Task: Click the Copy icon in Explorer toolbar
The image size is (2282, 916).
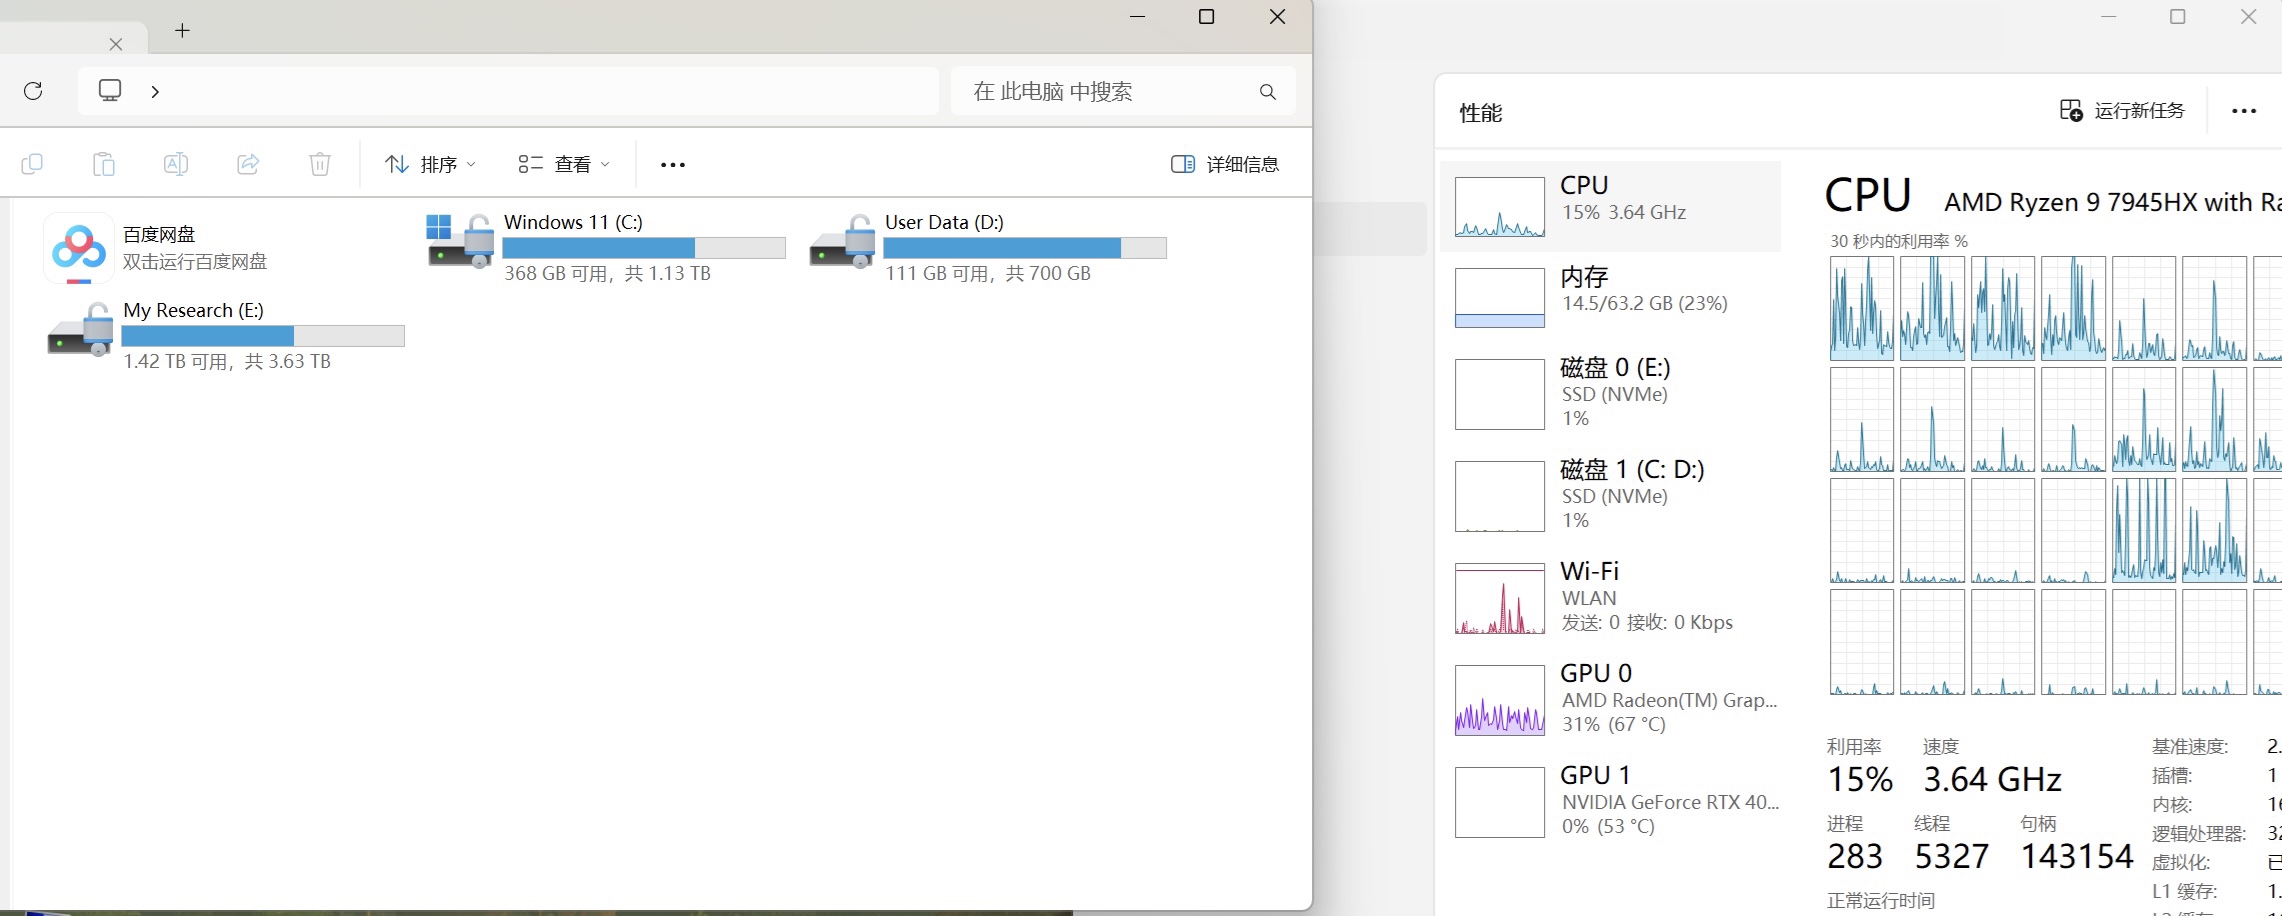Action: tap(32, 164)
